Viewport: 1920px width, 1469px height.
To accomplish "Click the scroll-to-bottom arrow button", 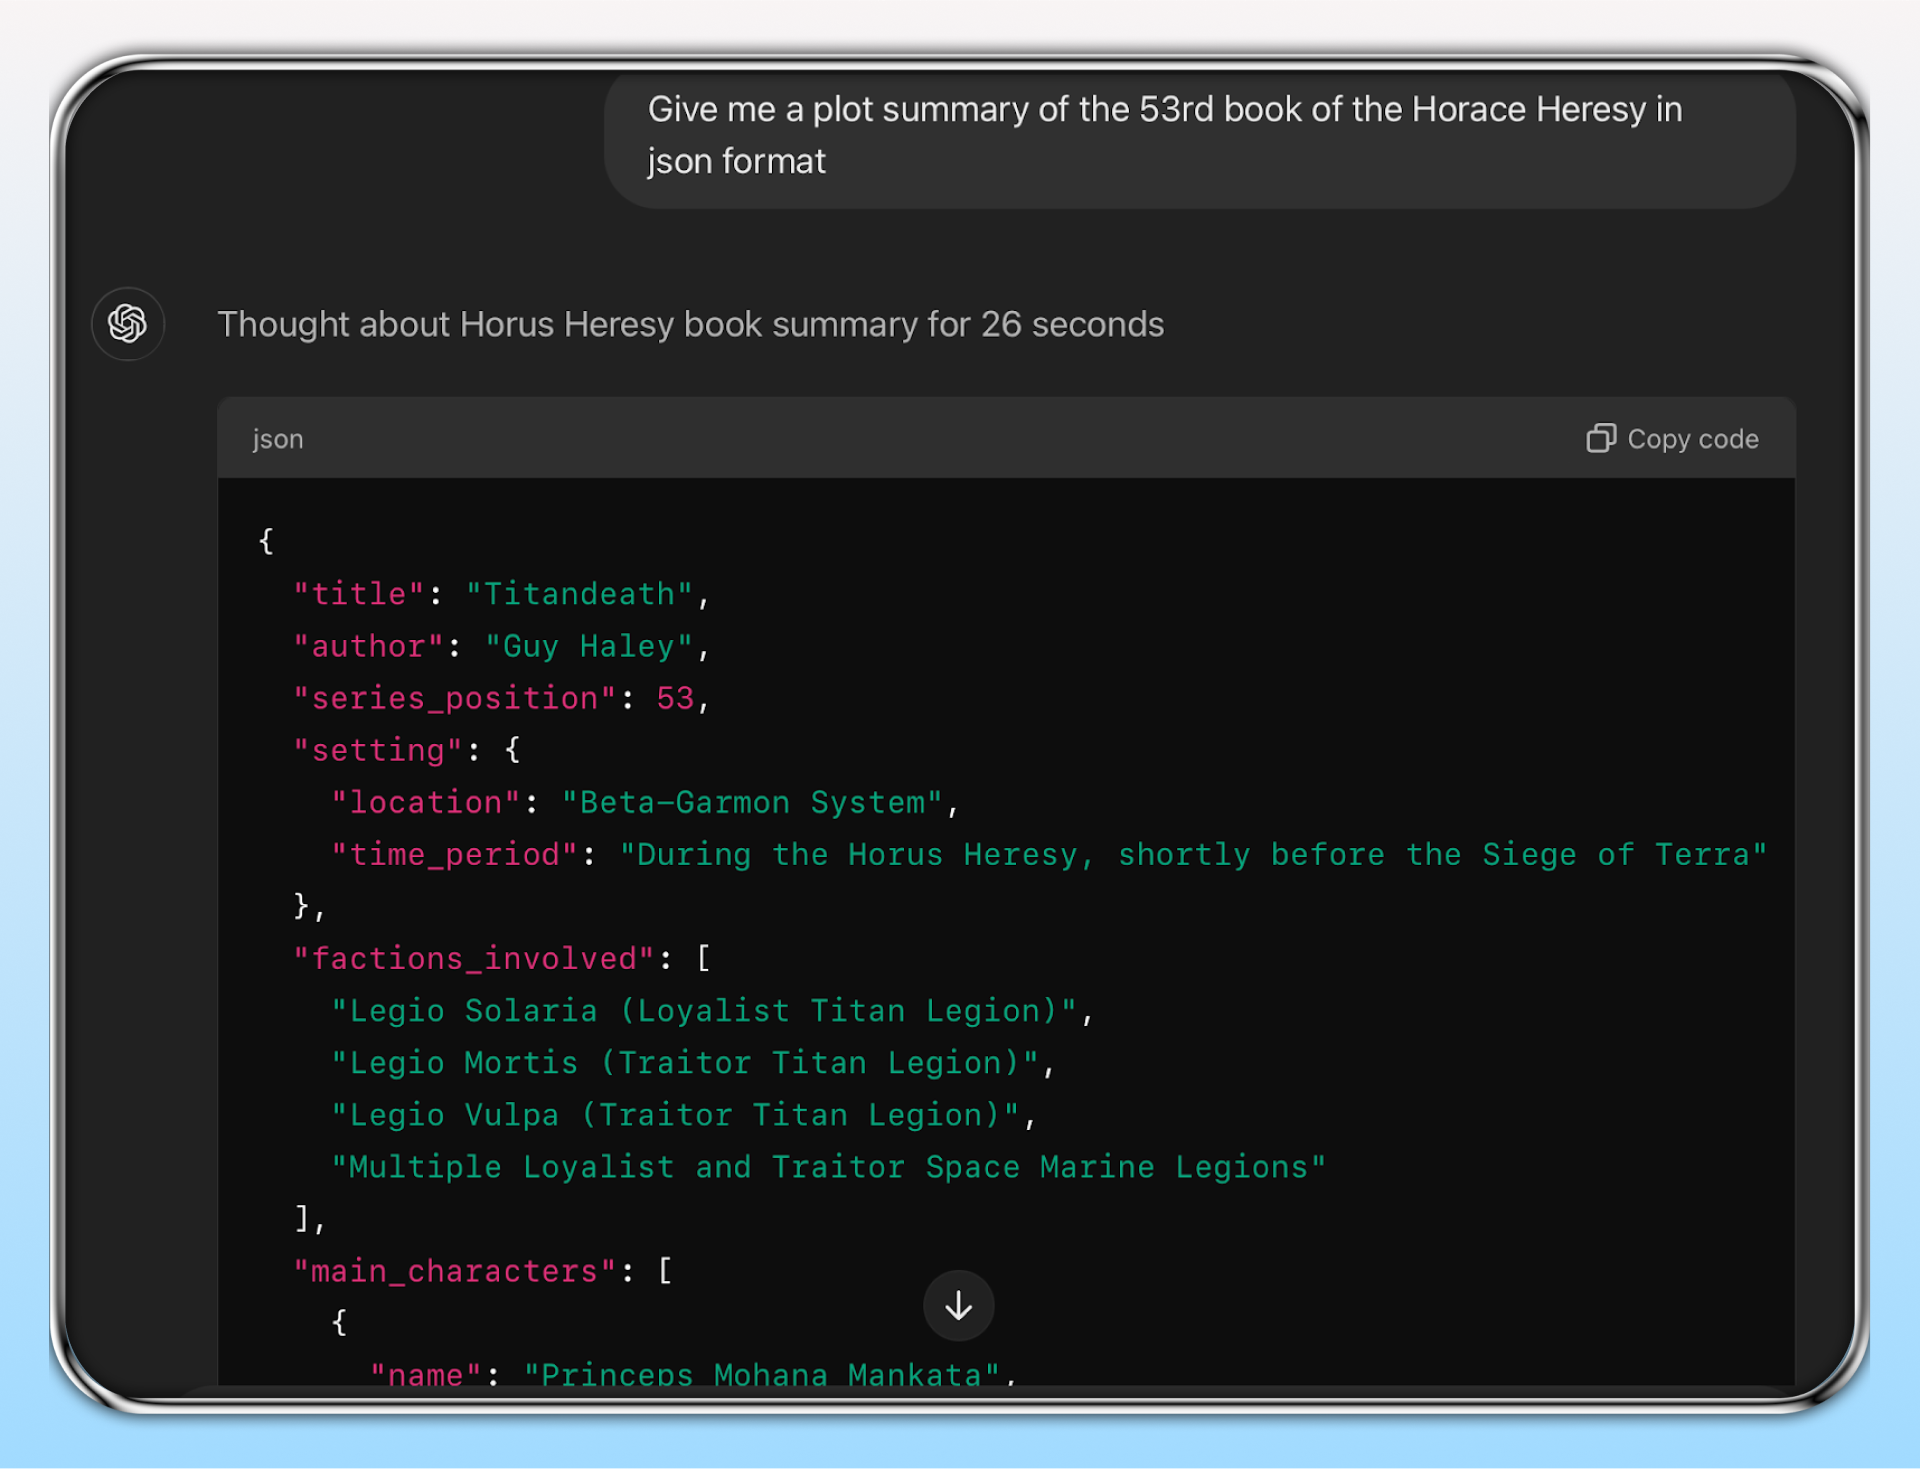I will tap(958, 1306).
